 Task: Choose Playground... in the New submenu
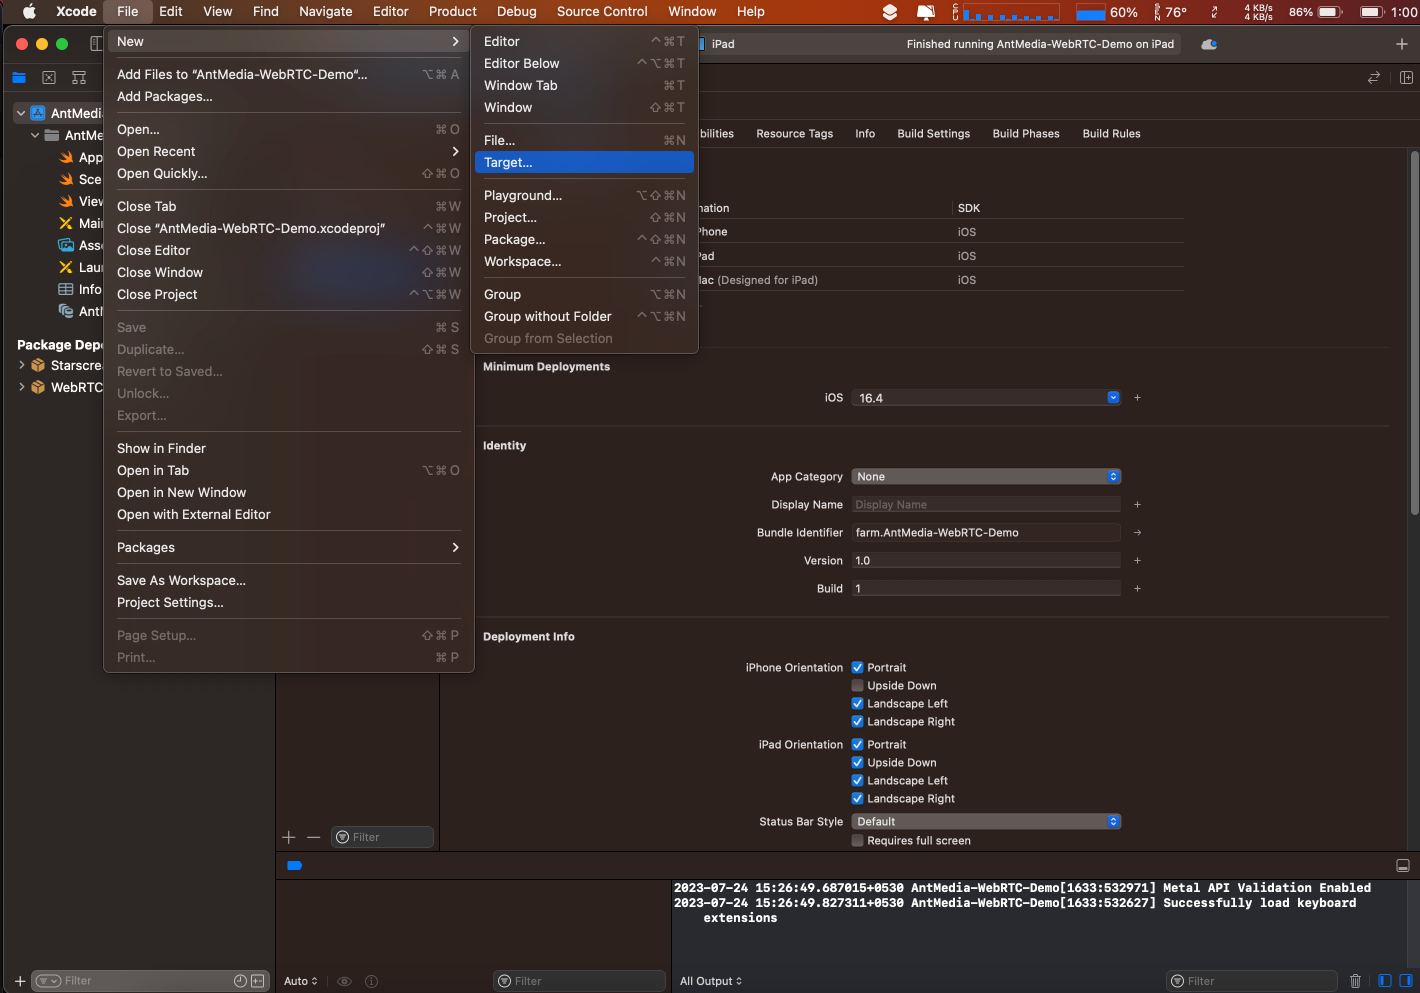coord(584,195)
